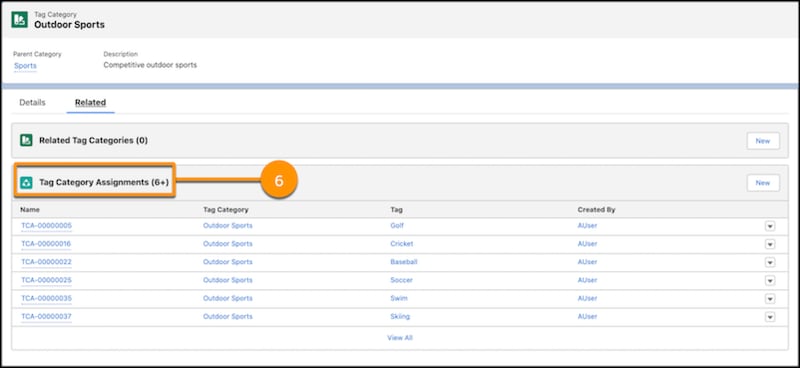
Task: Open the Sports parent category link
Action: (x=25, y=66)
